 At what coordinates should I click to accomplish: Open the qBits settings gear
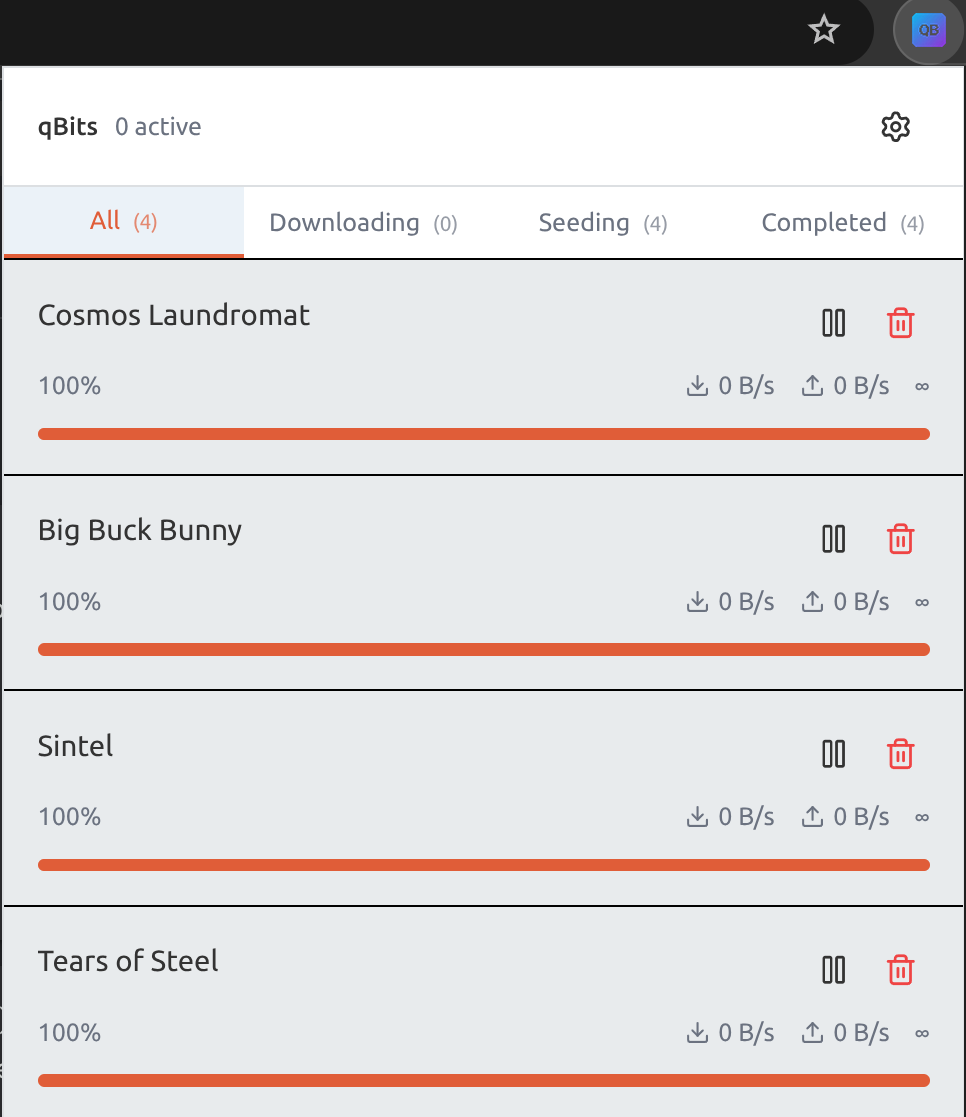click(895, 126)
